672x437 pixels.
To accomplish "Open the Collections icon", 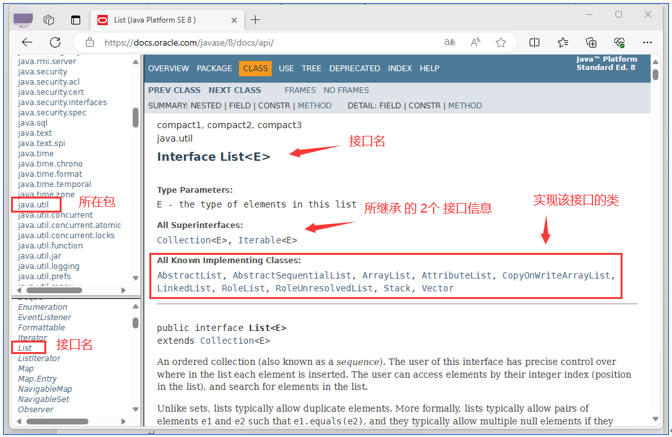I will coord(591,42).
